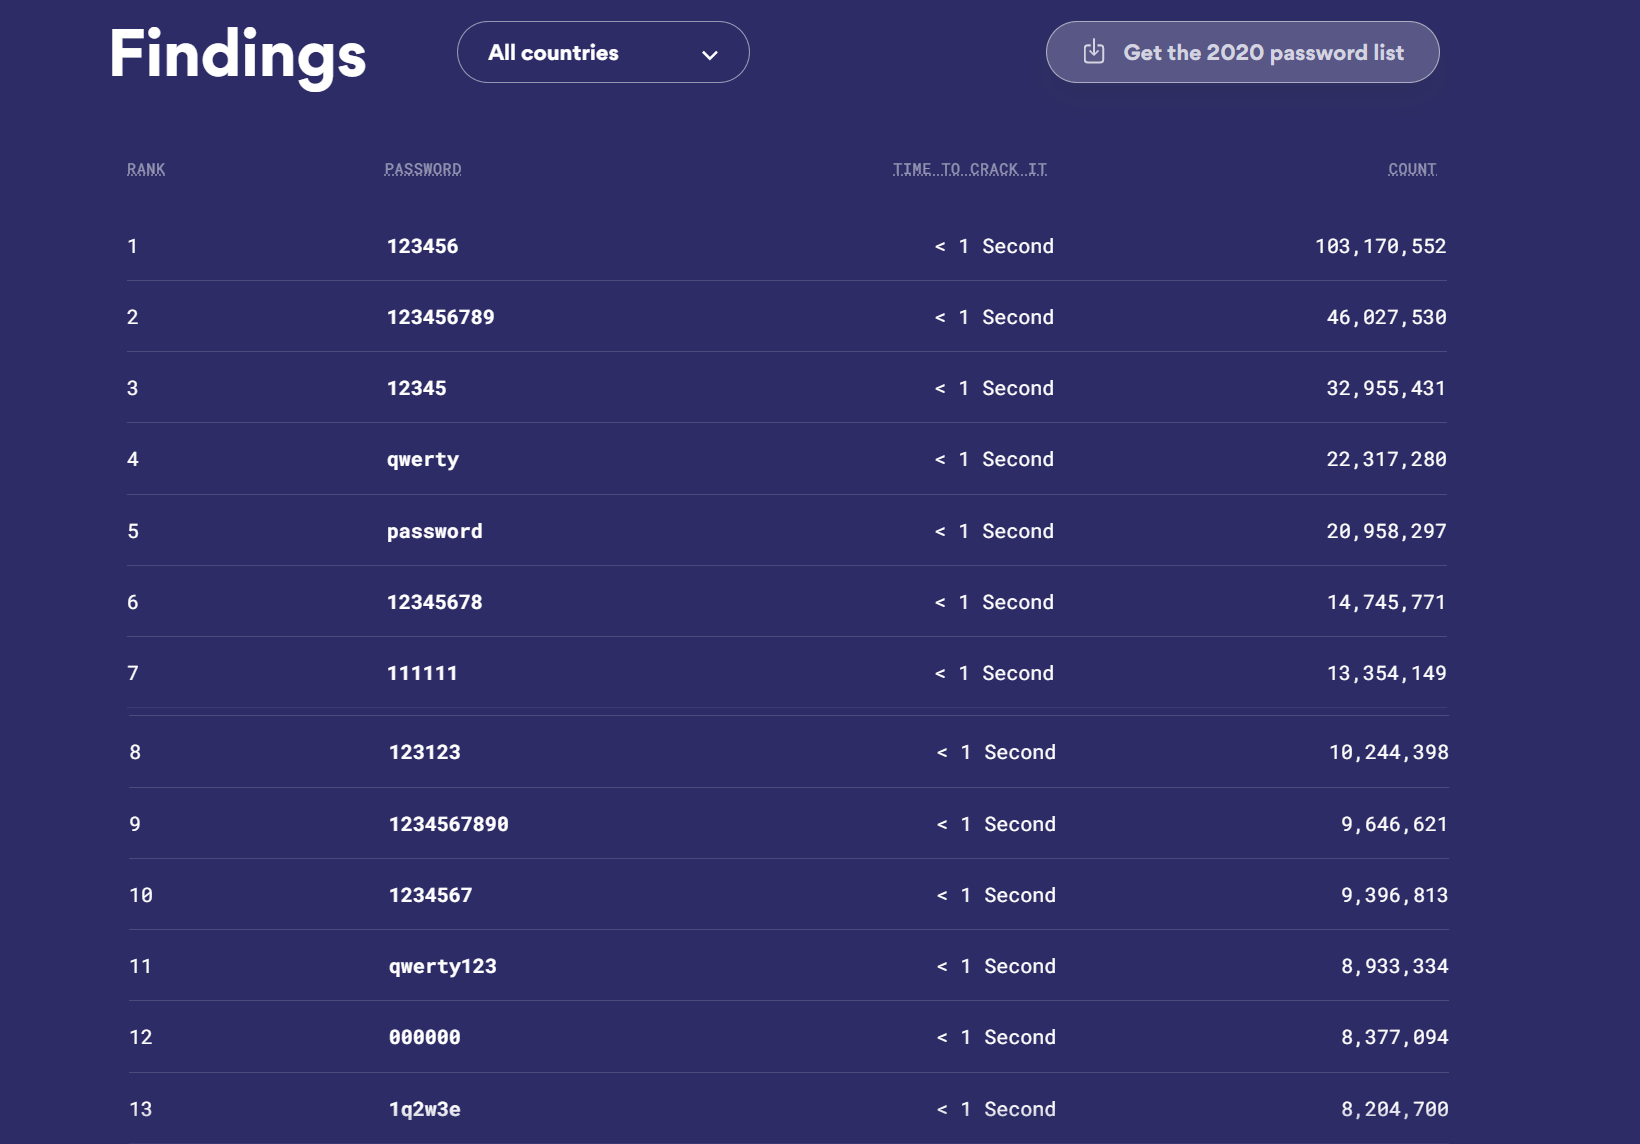1640x1144 pixels.
Task: Click rank number 10
Action: [141, 895]
